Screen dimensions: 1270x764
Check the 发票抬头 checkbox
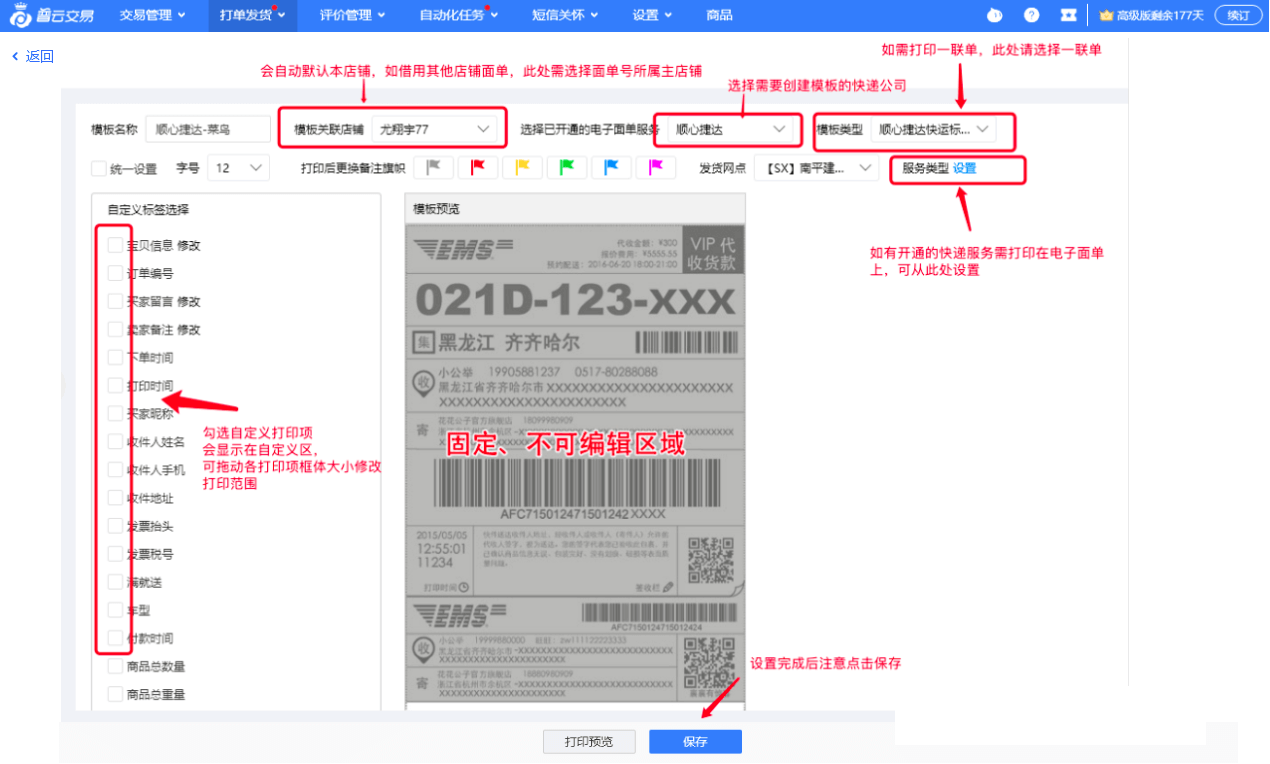(115, 525)
